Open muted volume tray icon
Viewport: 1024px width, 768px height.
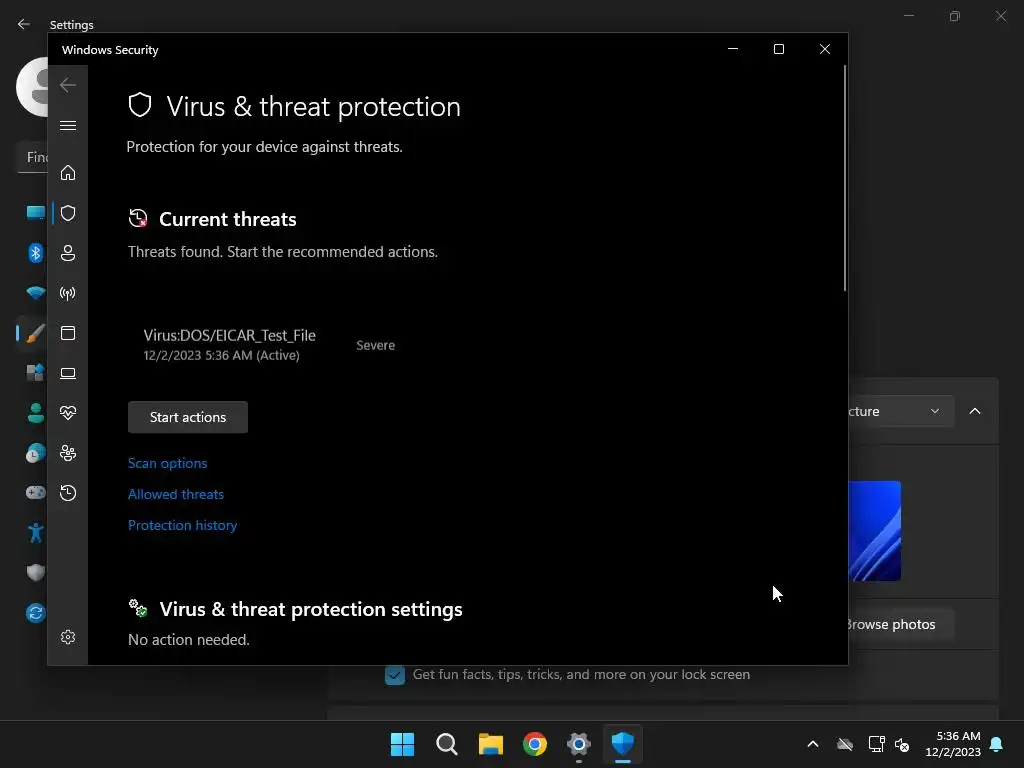click(x=902, y=744)
